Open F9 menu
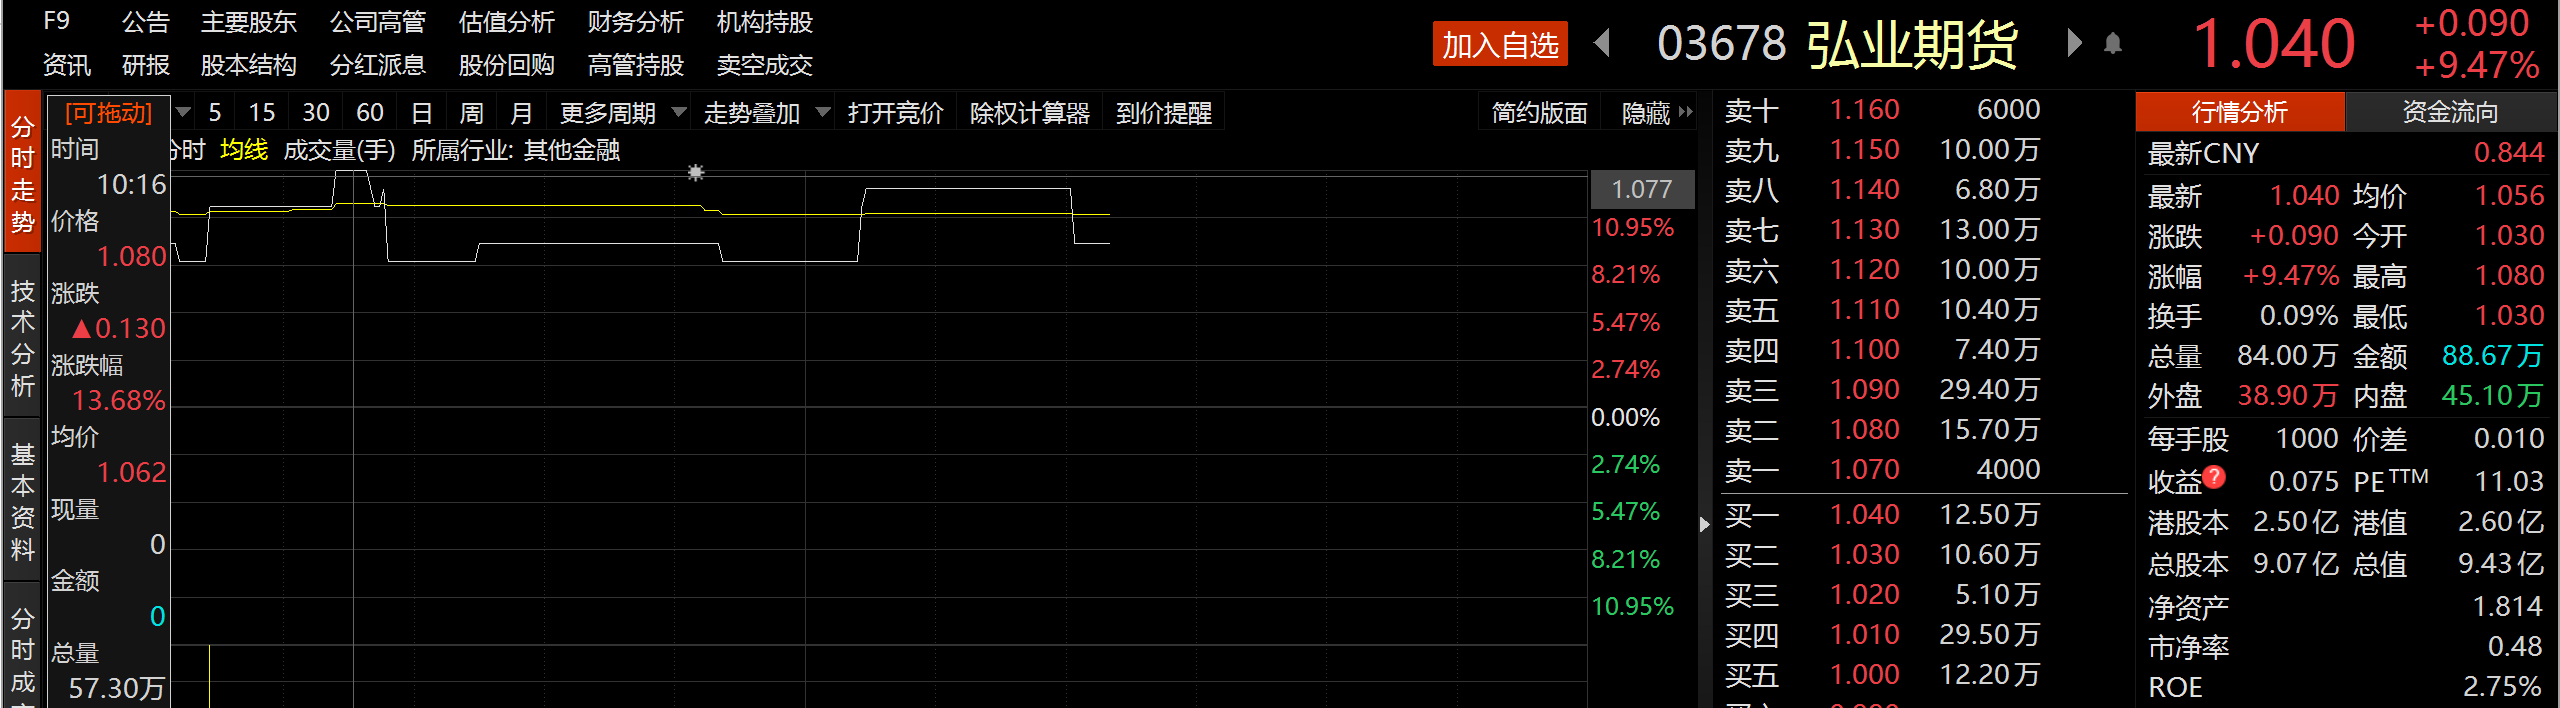Viewport: 2560px width, 708px height. (57, 21)
